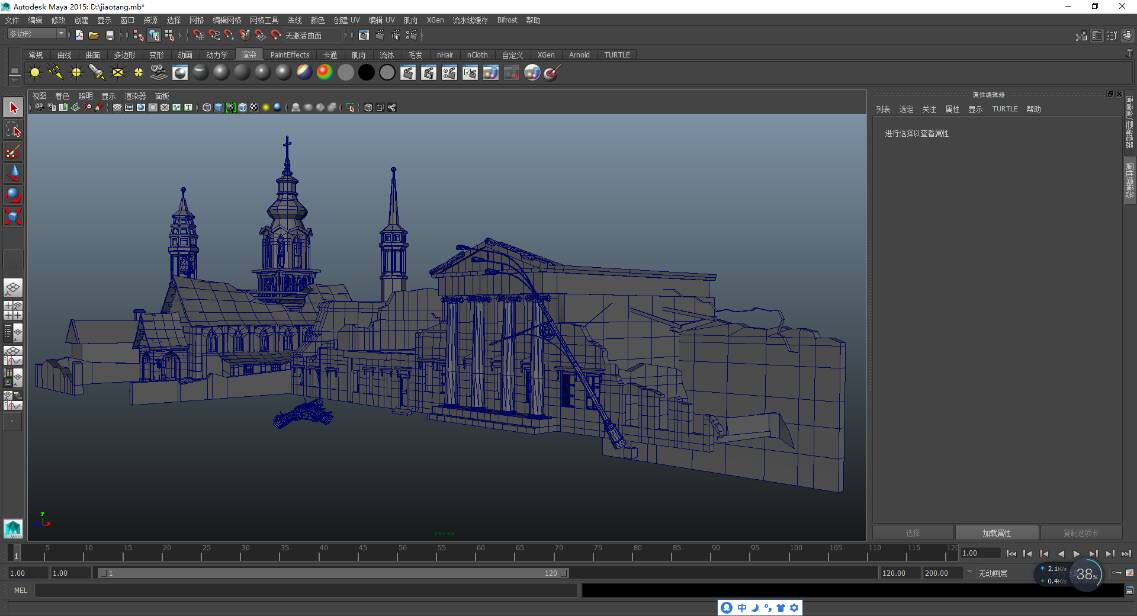Click the TURTLE menu in Attribute Editor
Viewport: 1137px width, 616px height.
(x=1004, y=109)
